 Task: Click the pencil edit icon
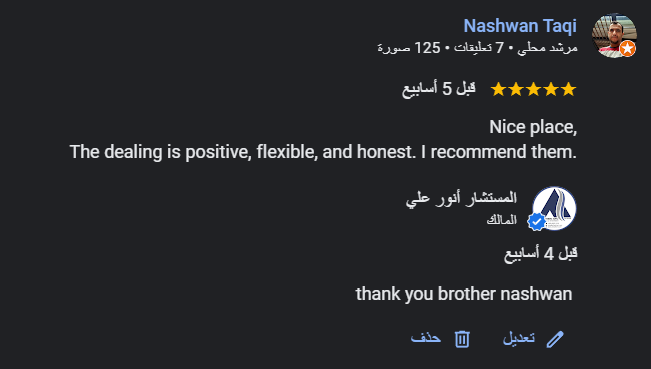(555, 339)
